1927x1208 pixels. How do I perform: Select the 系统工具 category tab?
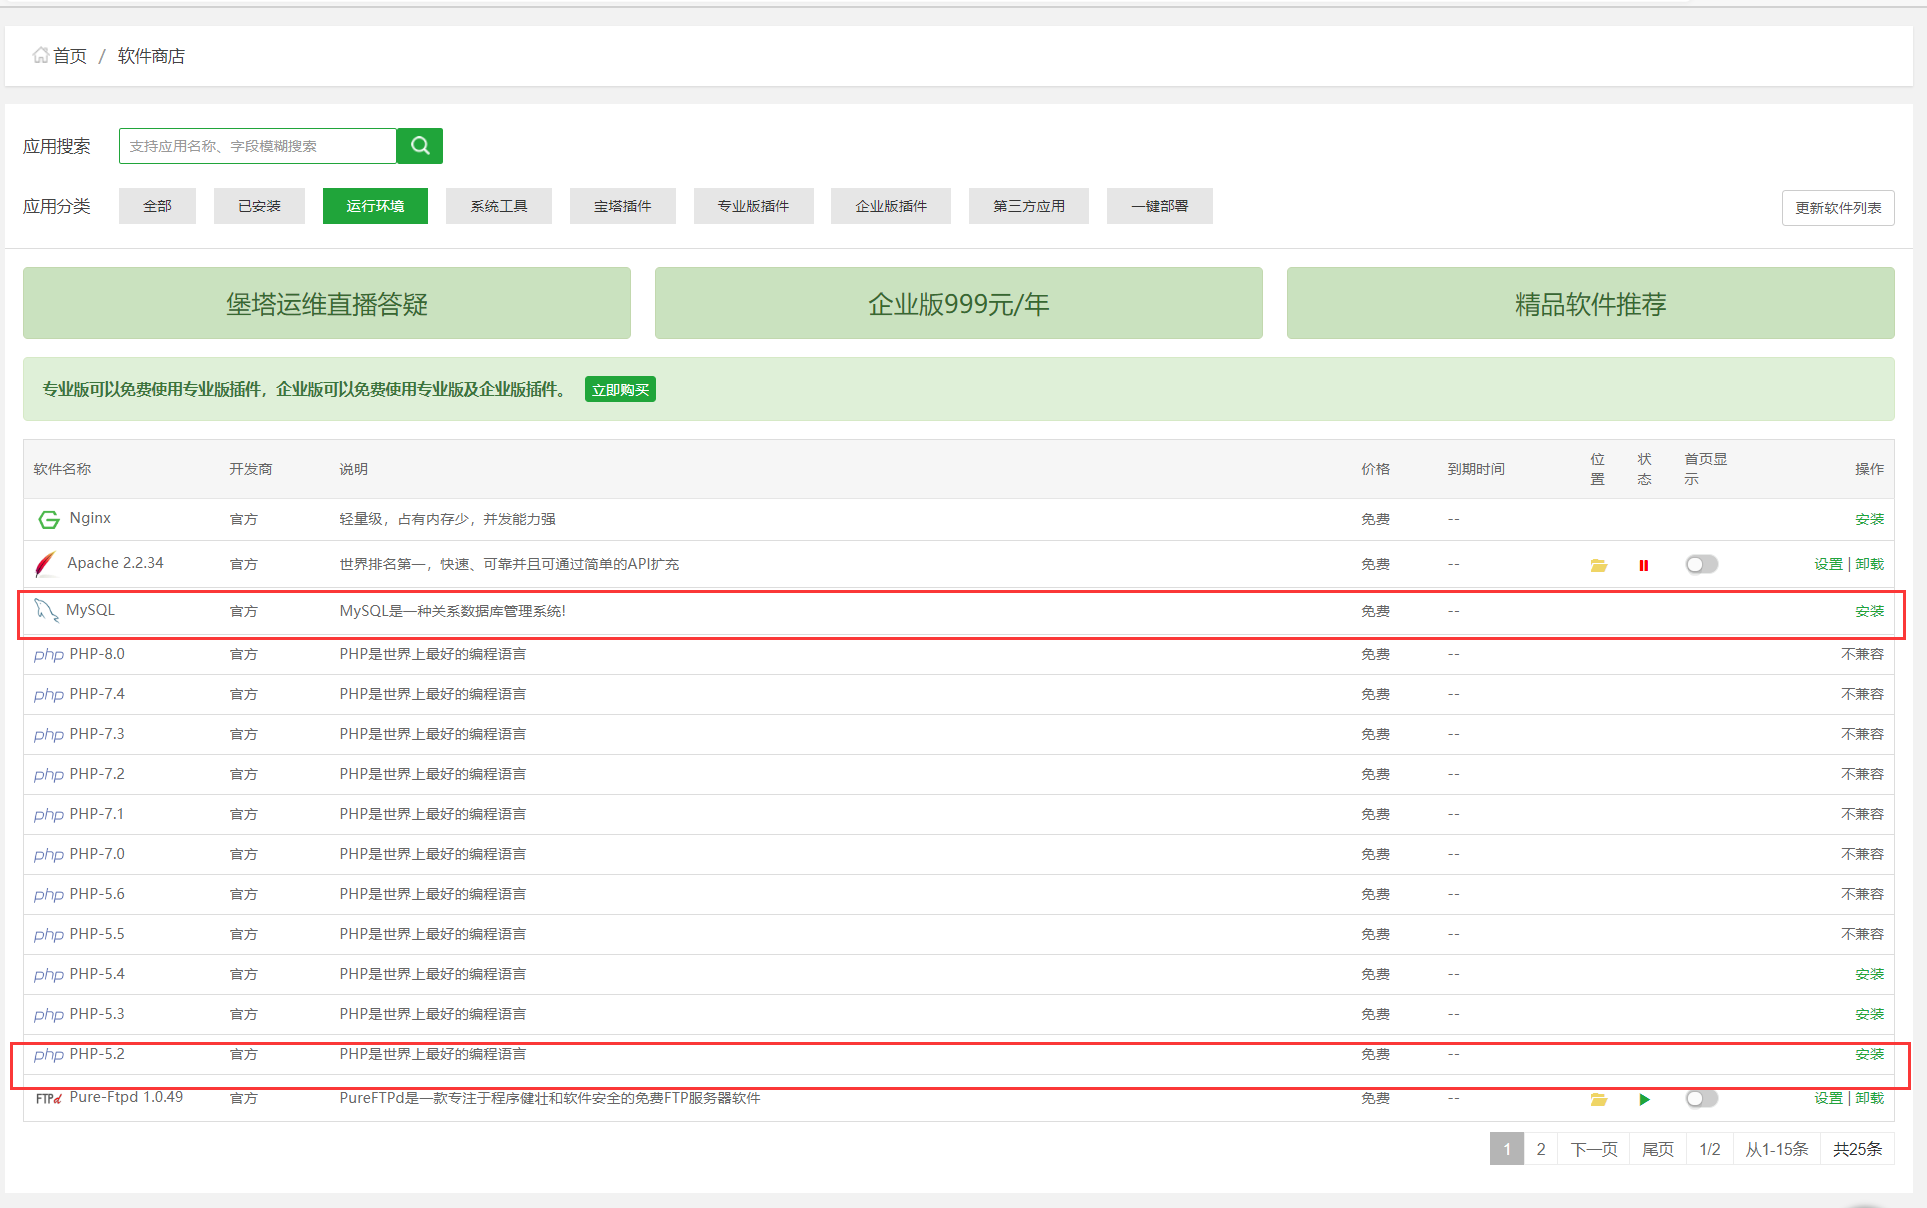[499, 206]
